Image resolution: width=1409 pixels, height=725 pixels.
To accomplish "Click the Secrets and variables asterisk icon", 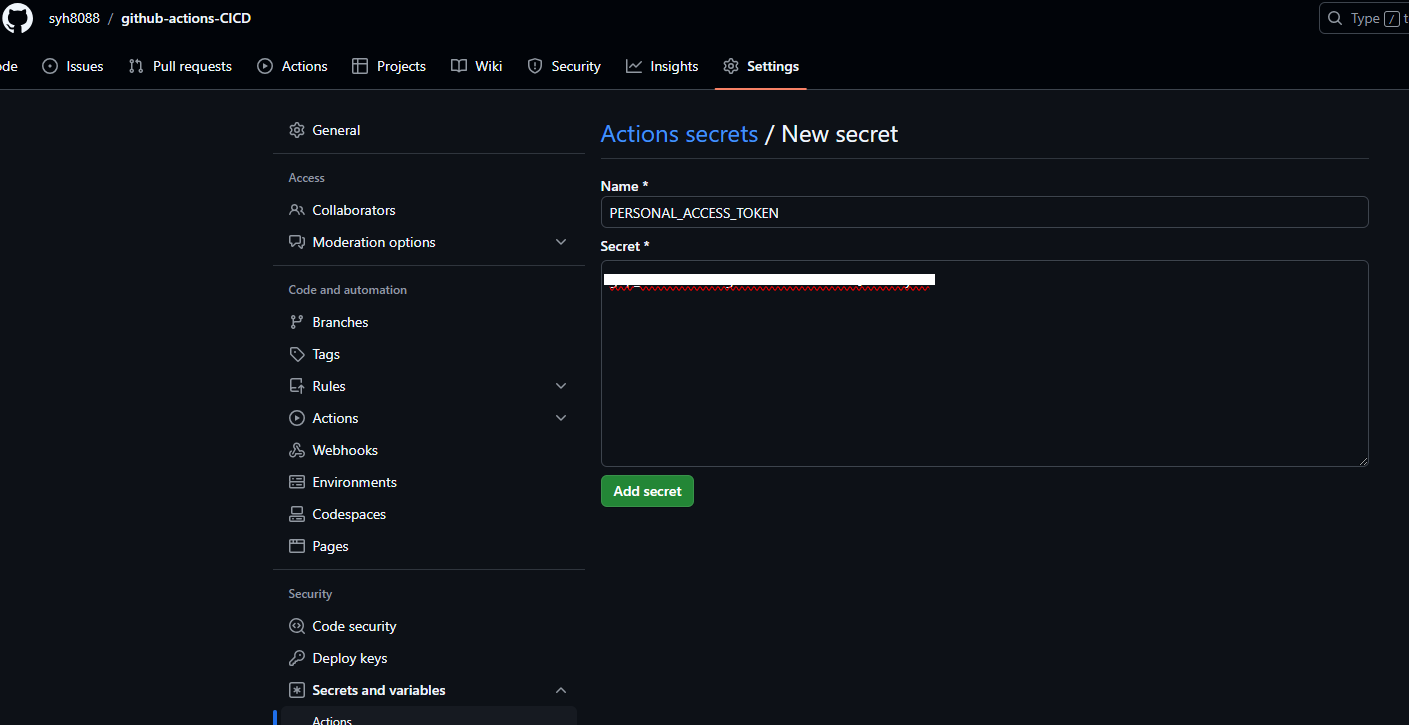I will pyautogui.click(x=297, y=690).
